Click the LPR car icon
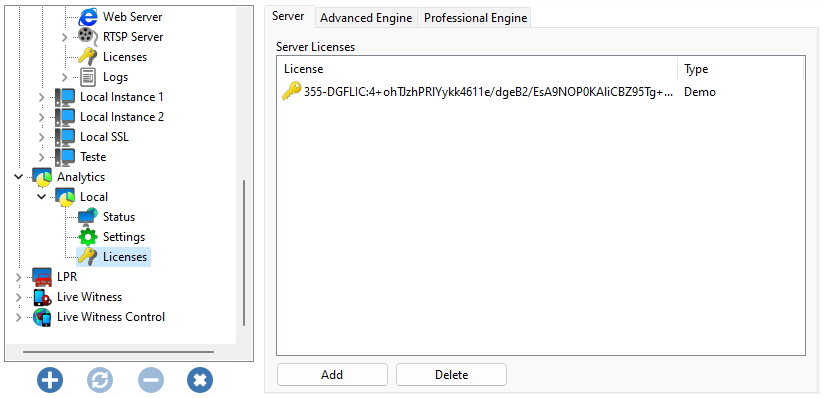This screenshot has width=825, height=398. pos(42,277)
